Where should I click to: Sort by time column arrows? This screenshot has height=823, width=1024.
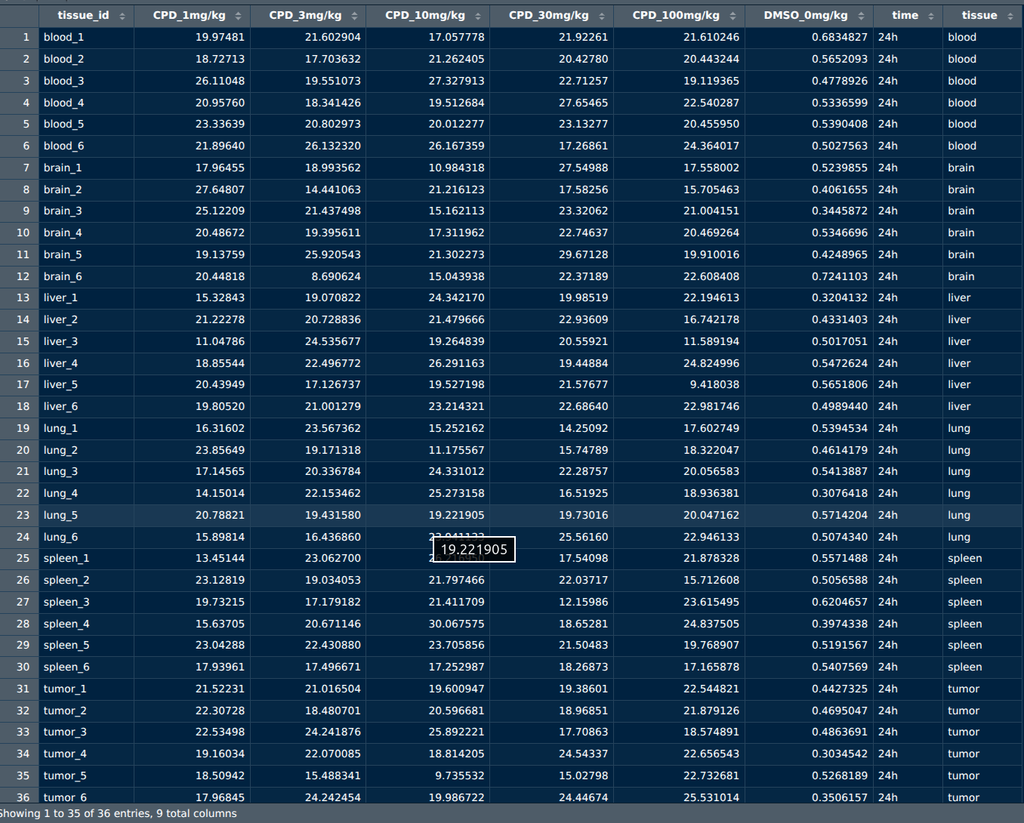pos(931,16)
